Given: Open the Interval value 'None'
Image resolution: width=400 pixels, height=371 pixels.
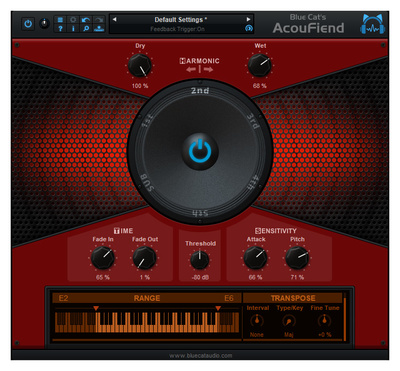Looking at the screenshot, I should click(257, 335).
